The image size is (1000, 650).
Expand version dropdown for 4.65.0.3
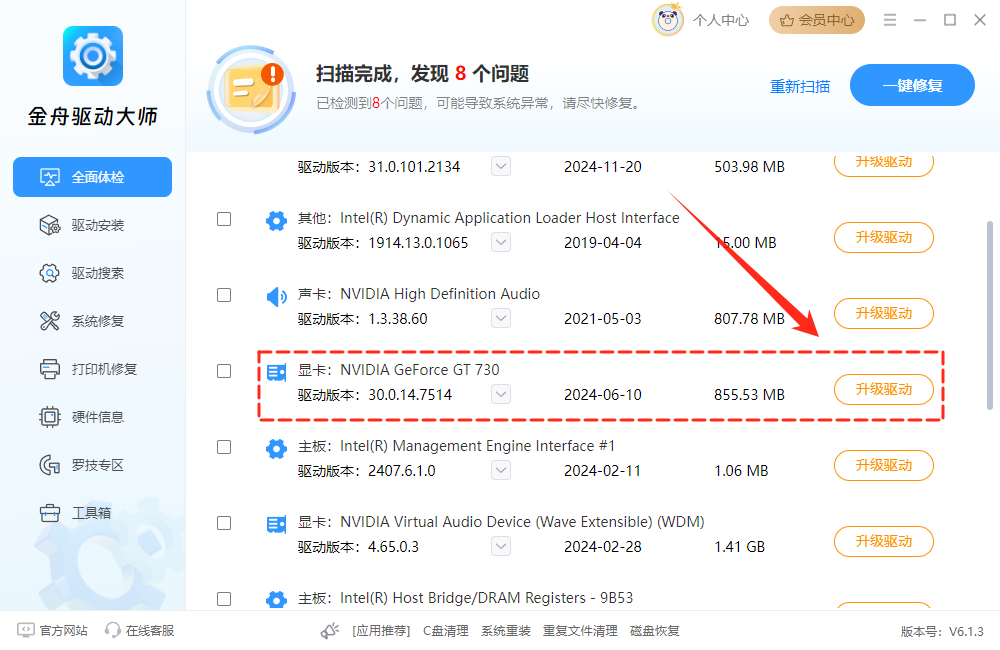[x=501, y=546]
